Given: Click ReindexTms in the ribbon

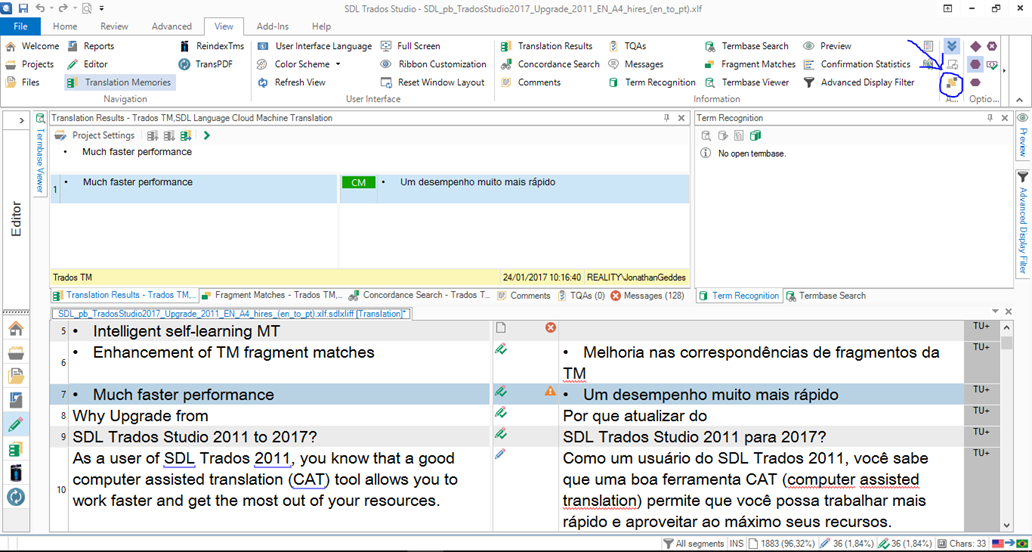Looking at the screenshot, I should point(212,46).
